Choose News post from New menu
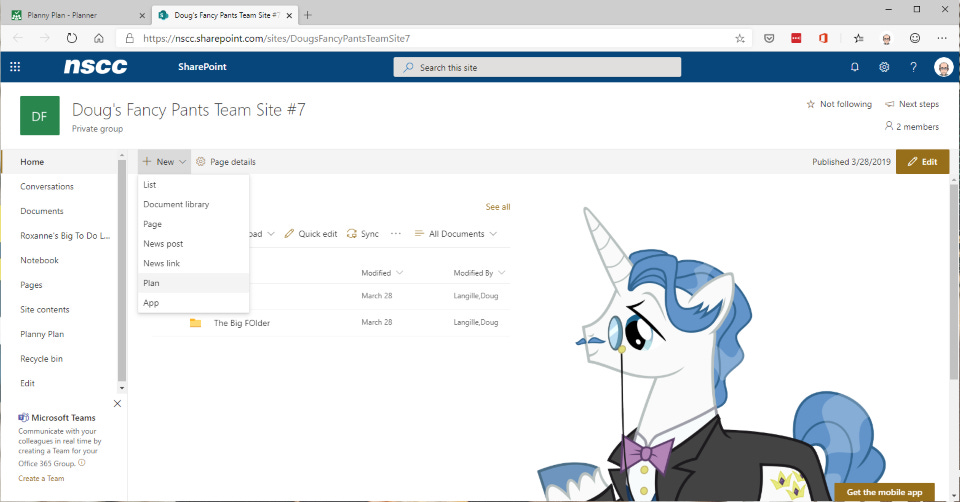 point(193,244)
